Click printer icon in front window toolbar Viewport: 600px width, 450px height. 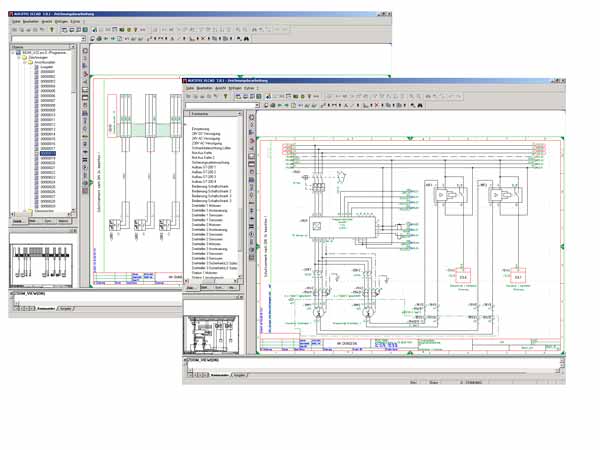[x=273, y=105]
